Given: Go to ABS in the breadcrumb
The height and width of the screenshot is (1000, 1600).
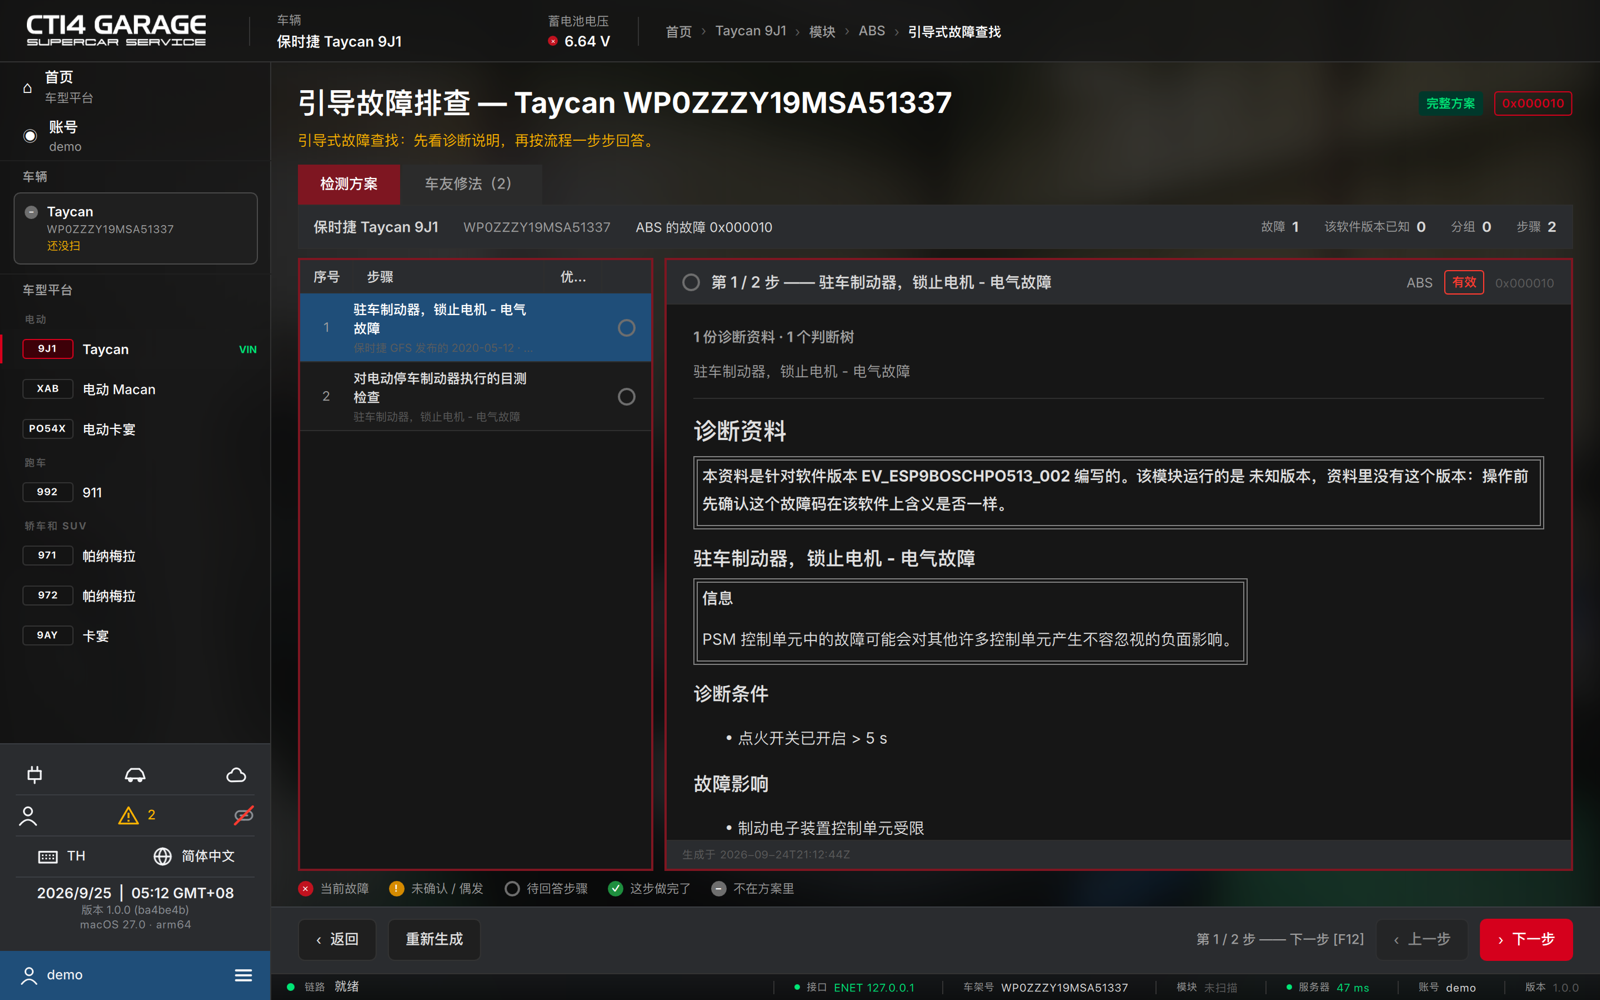Looking at the screenshot, I should 872,31.
